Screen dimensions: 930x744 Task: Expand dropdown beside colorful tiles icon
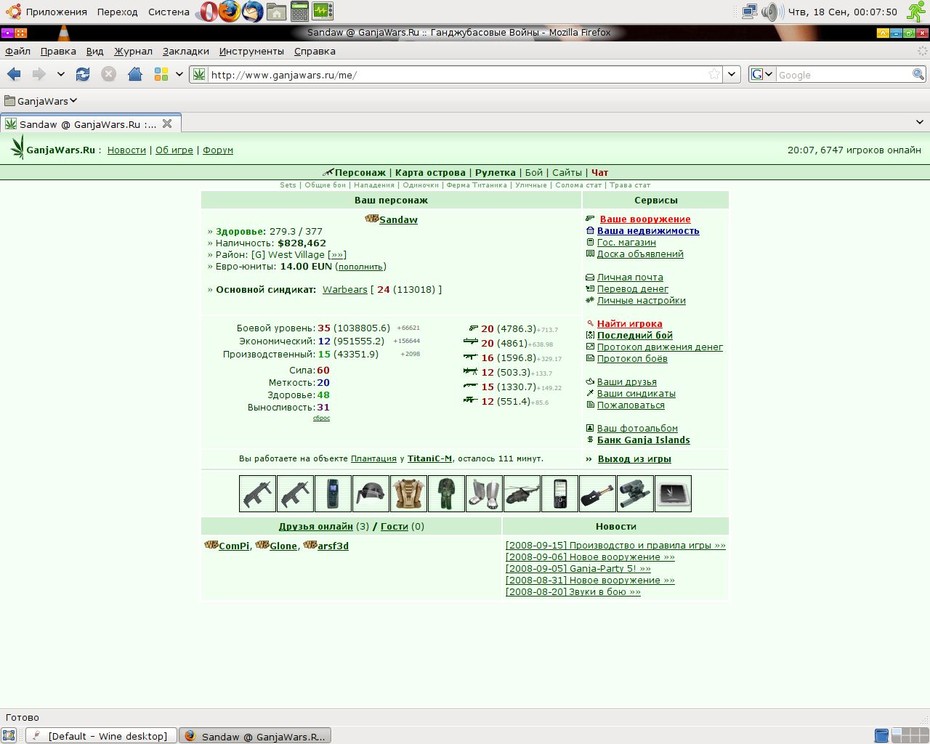click(x=179, y=74)
